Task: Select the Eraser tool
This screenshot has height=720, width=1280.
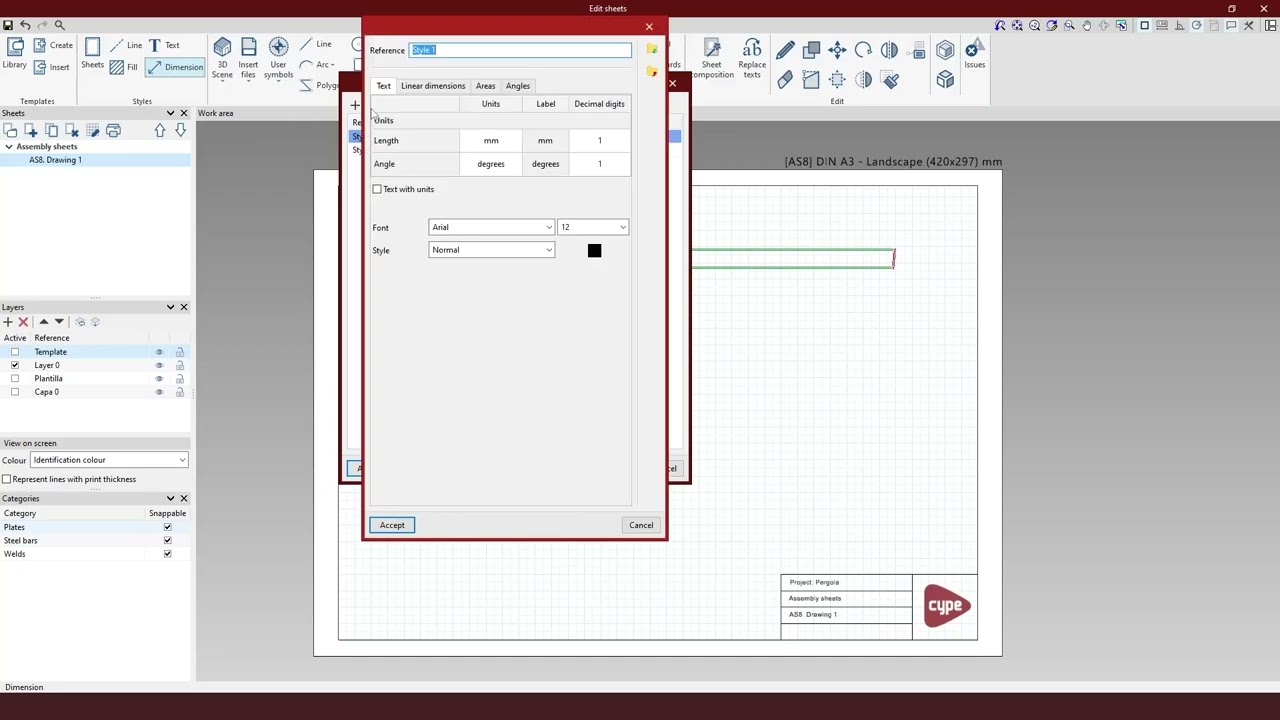Action: [x=785, y=80]
